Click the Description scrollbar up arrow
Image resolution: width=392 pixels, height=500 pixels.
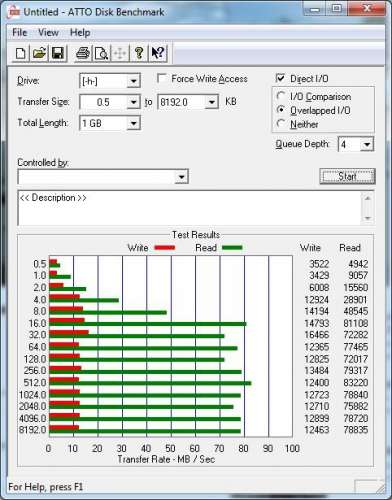368,198
